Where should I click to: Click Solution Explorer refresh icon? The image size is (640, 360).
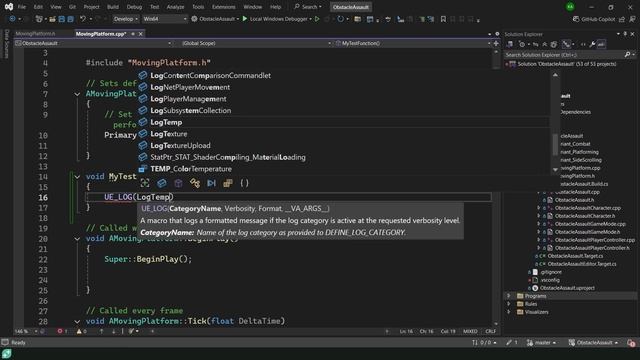pos(536,44)
